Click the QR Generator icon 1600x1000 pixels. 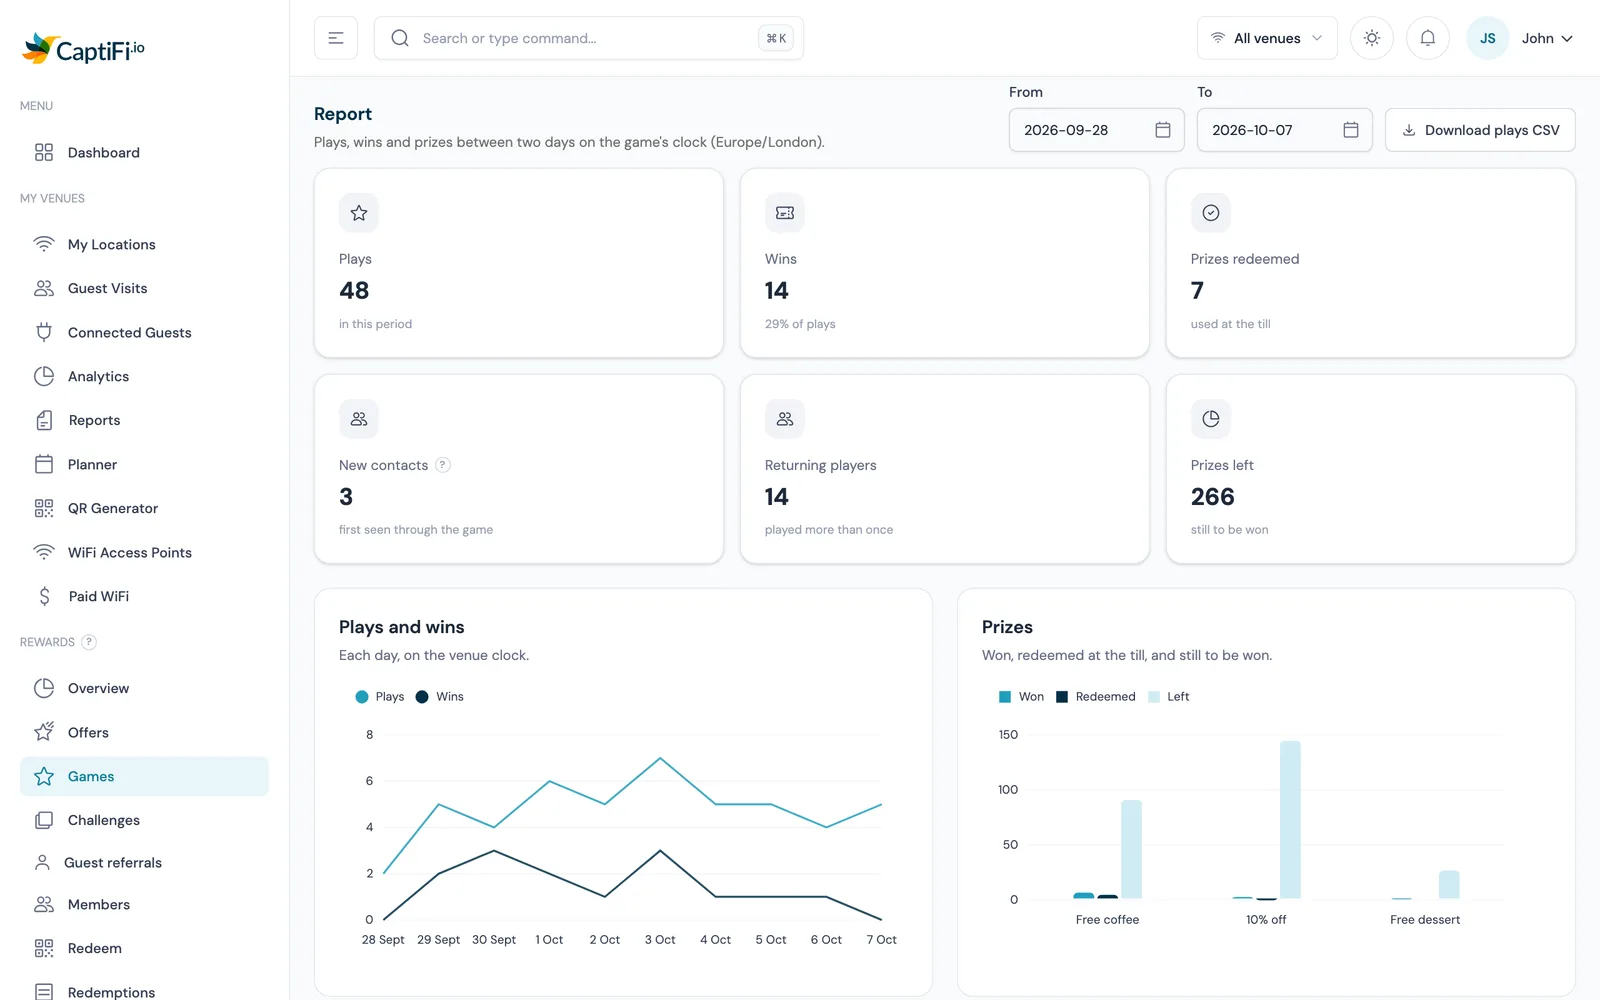tap(44, 508)
